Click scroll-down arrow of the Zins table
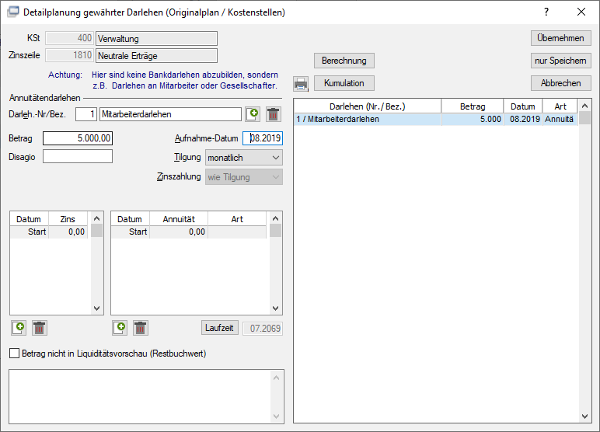Image resolution: width=600 pixels, height=432 pixels. tap(97, 308)
